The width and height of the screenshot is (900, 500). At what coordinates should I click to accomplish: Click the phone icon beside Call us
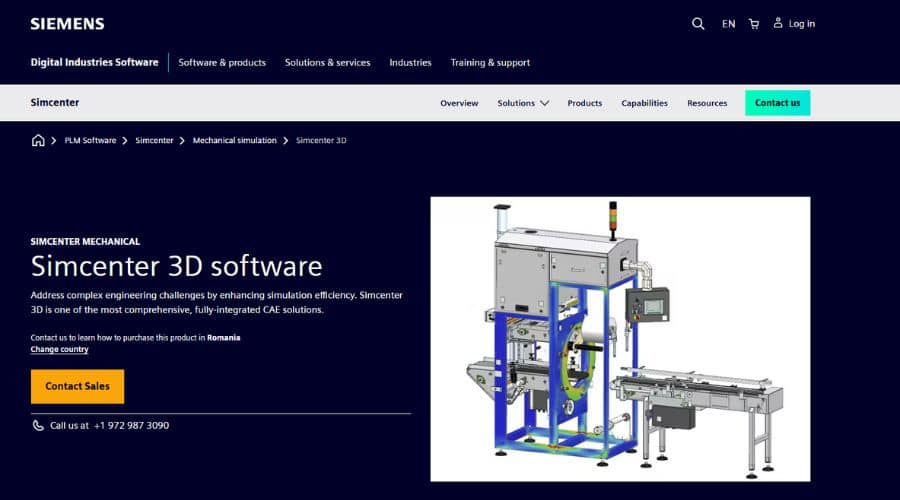click(x=38, y=425)
